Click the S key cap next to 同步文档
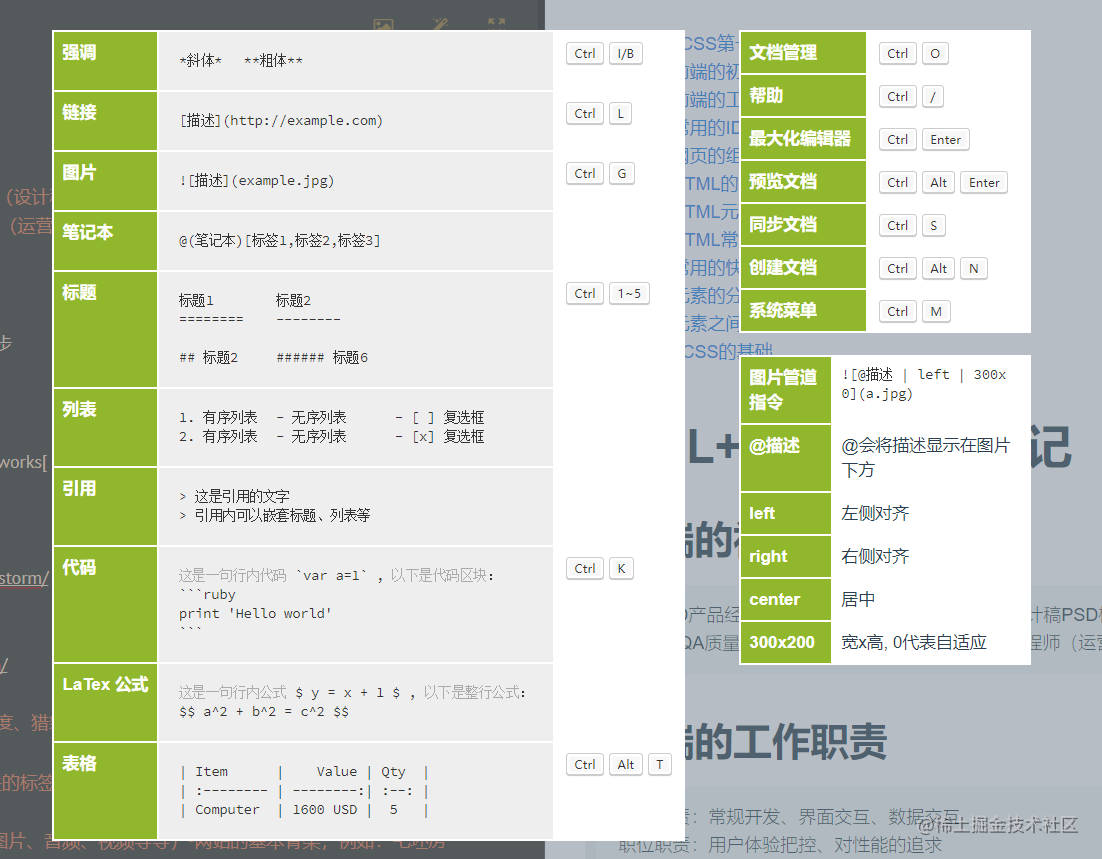 (933, 225)
